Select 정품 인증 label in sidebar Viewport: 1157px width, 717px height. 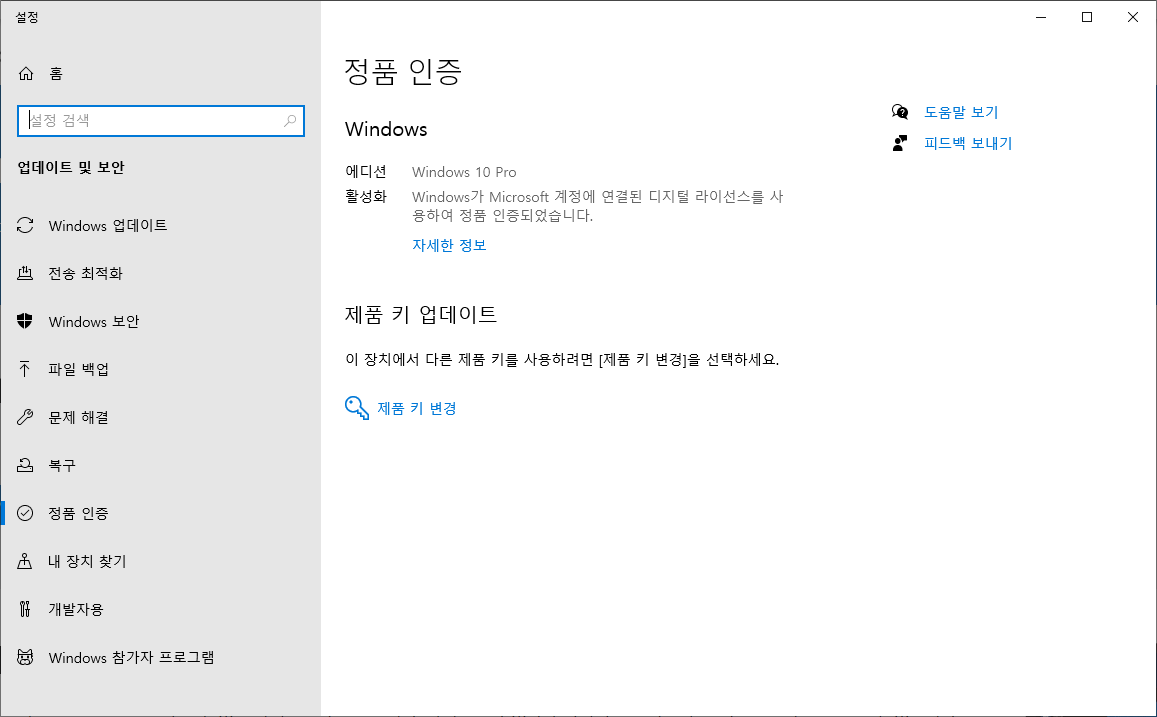pos(78,513)
